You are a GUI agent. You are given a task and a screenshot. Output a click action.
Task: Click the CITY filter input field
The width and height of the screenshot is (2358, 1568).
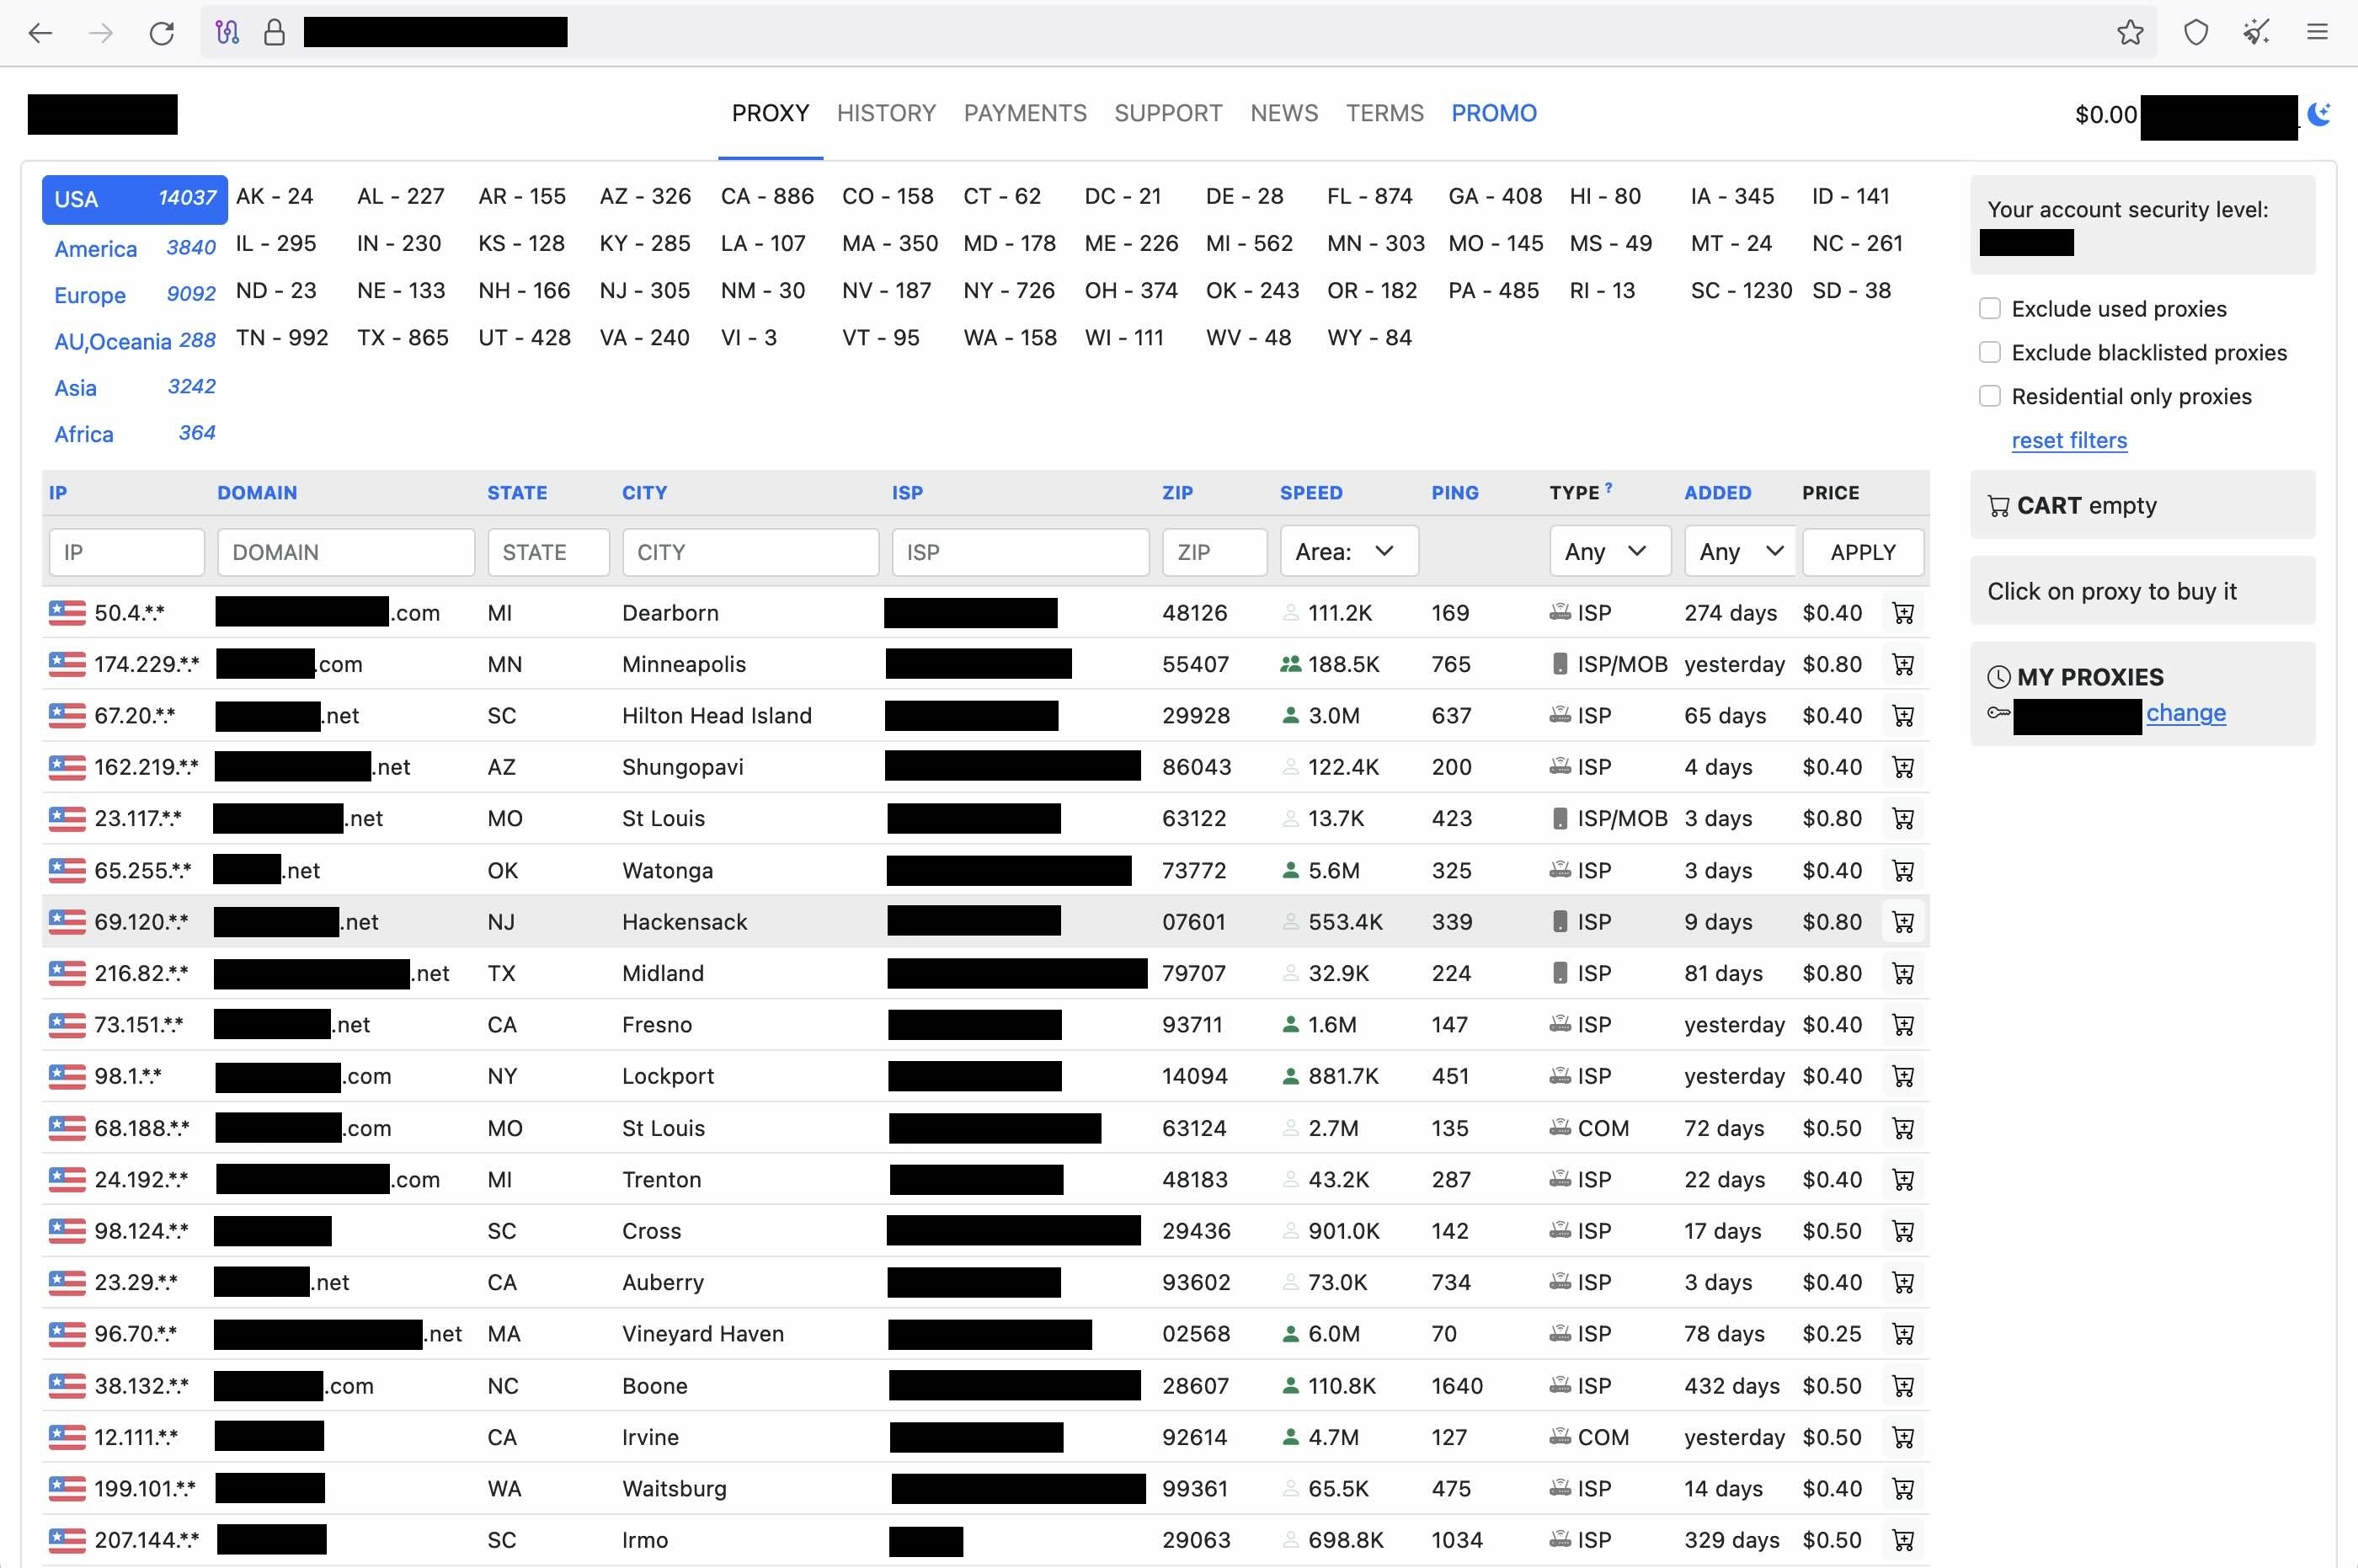pyautogui.click(x=750, y=552)
